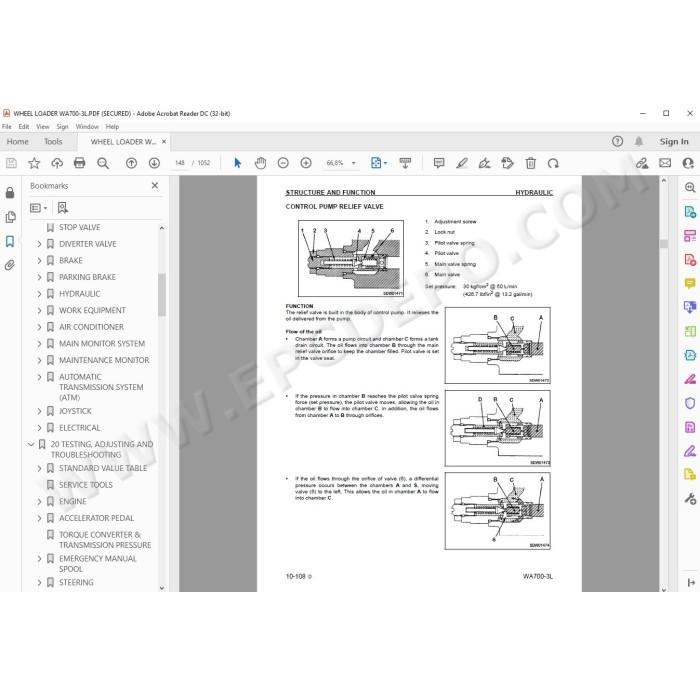The height and width of the screenshot is (700, 700).
Task: Open TORQUE CONVERTER & TRANSMISSION PRESSURE bookmark
Action: coord(105,540)
